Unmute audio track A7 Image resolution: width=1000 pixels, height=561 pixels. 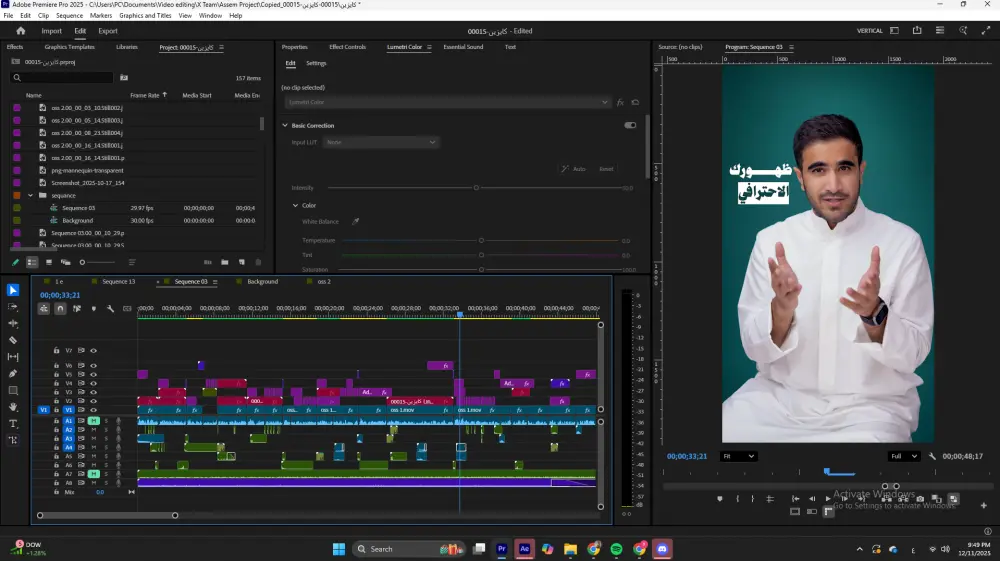94,474
